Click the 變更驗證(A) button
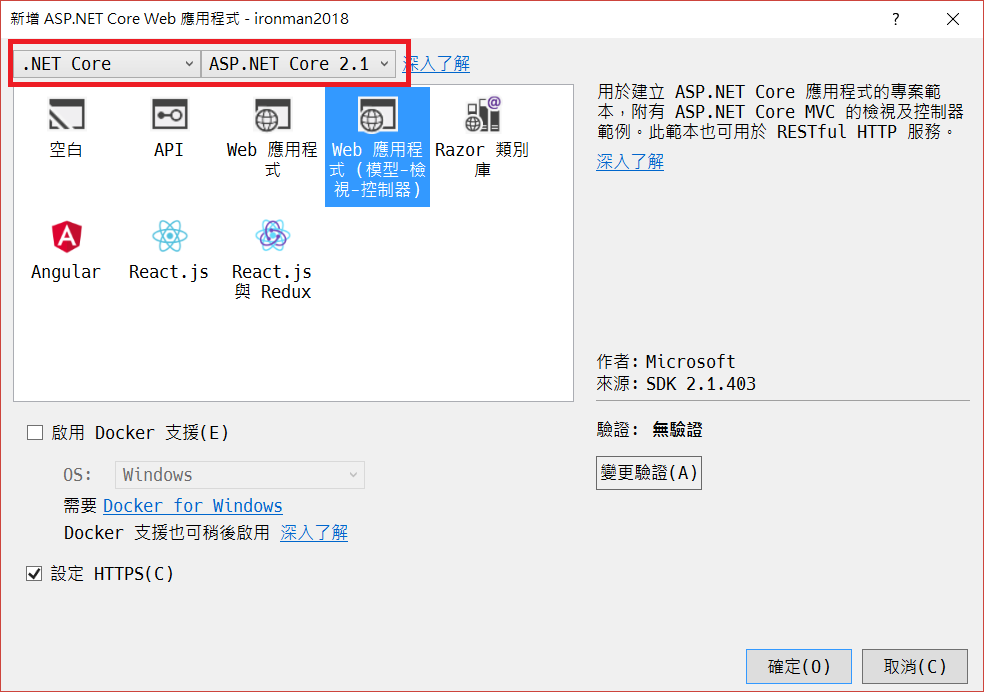 pos(649,473)
